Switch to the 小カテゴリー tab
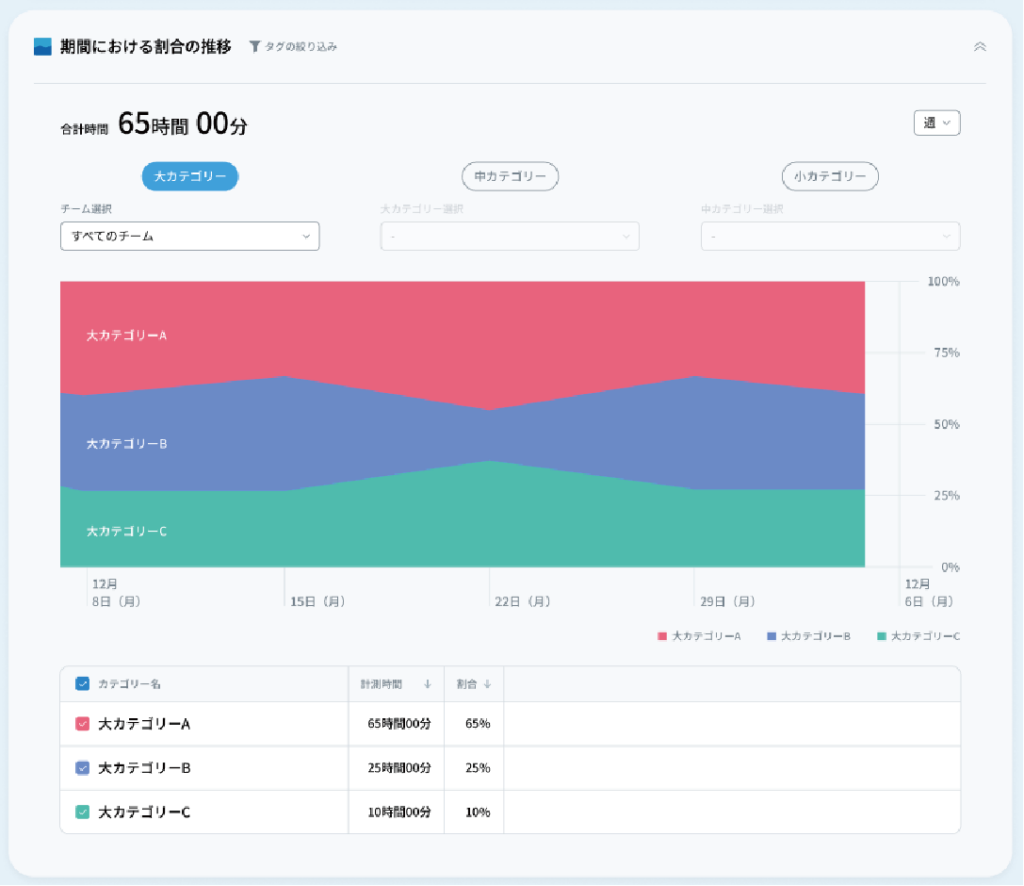Screen dimensions: 1024x886 830,176
